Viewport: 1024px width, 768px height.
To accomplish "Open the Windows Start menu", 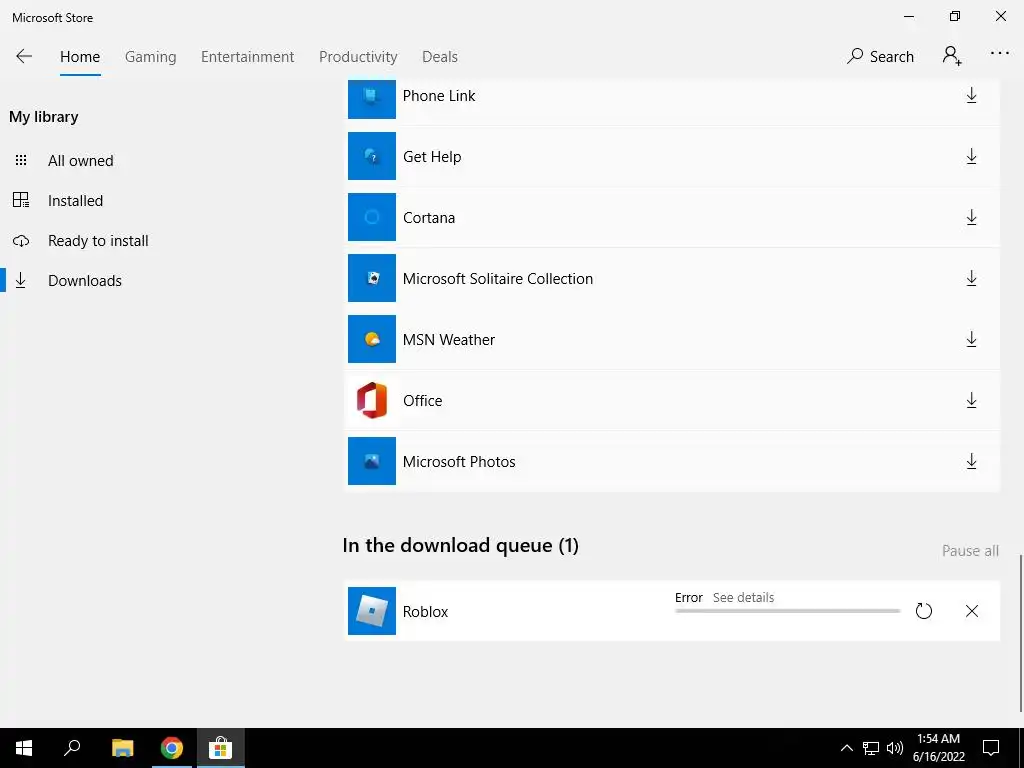I will coord(24,748).
